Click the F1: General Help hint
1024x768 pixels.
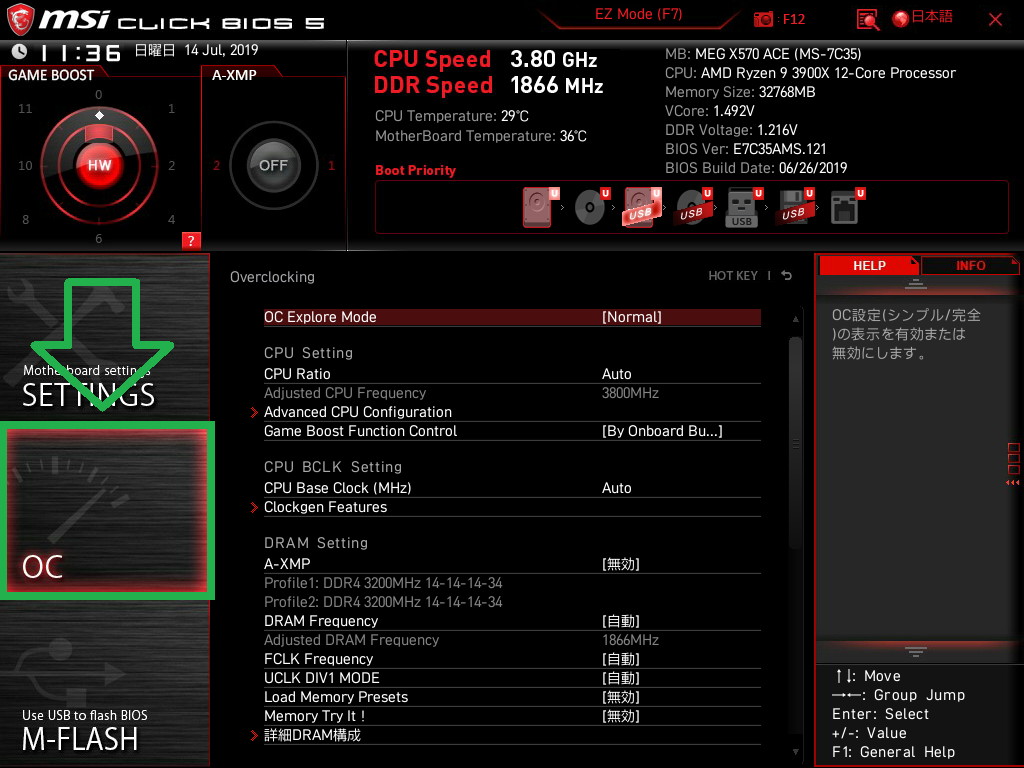pos(893,752)
